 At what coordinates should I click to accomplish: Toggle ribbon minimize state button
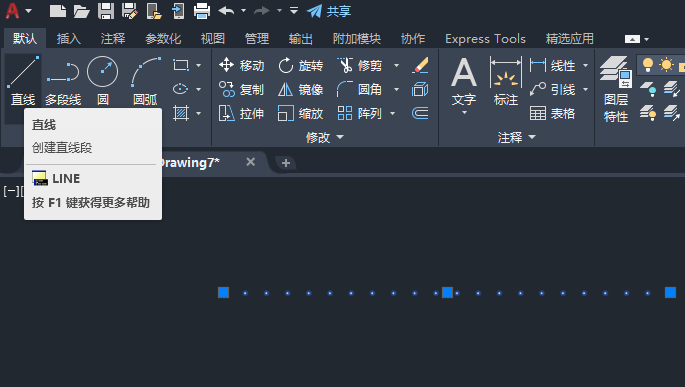(632, 39)
